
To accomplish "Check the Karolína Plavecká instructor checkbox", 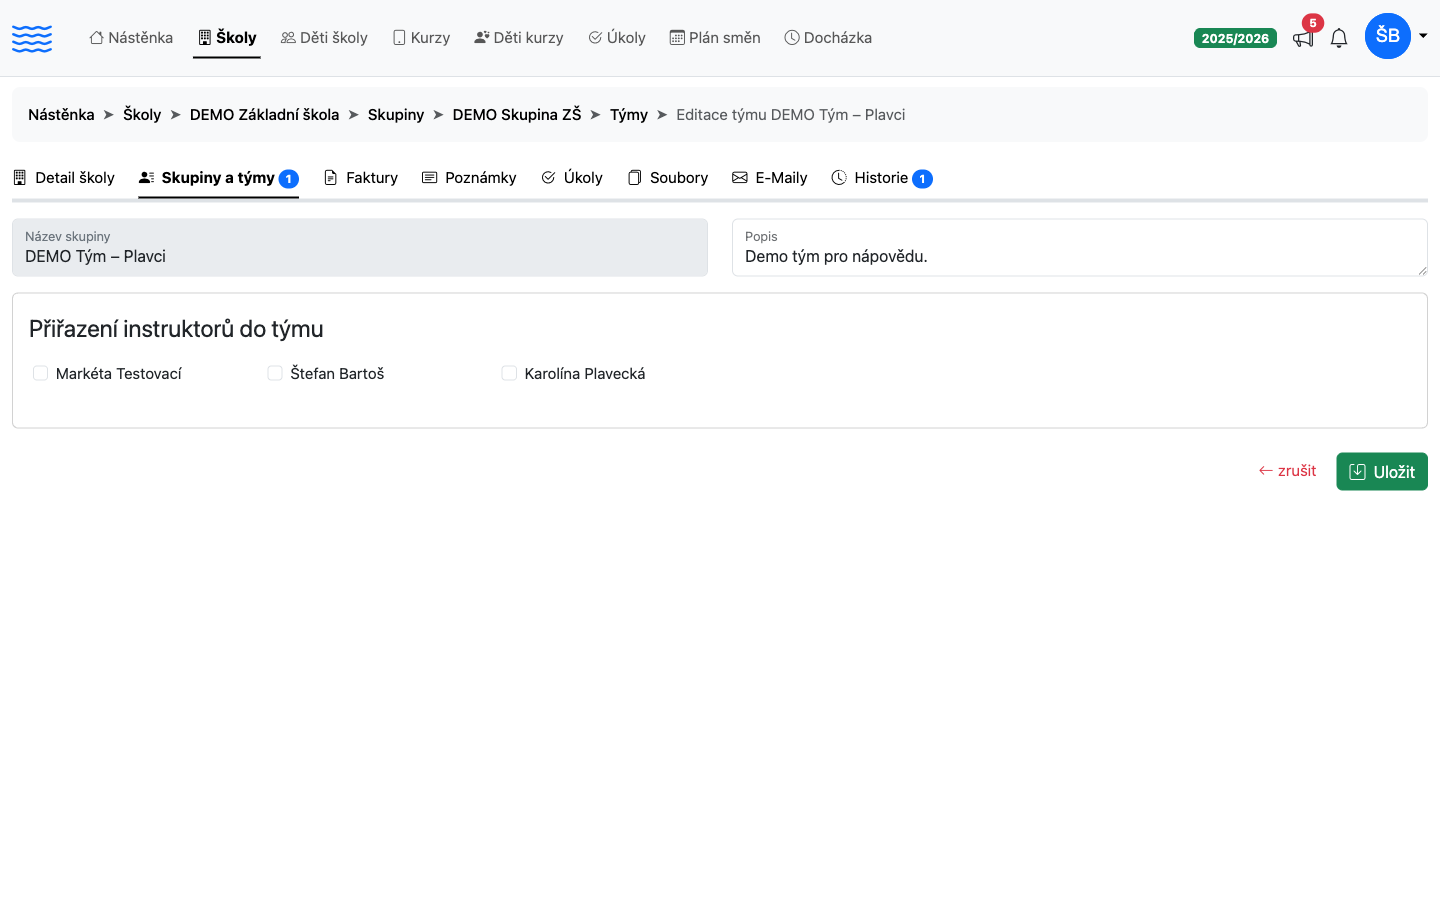I will tap(509, 373).
